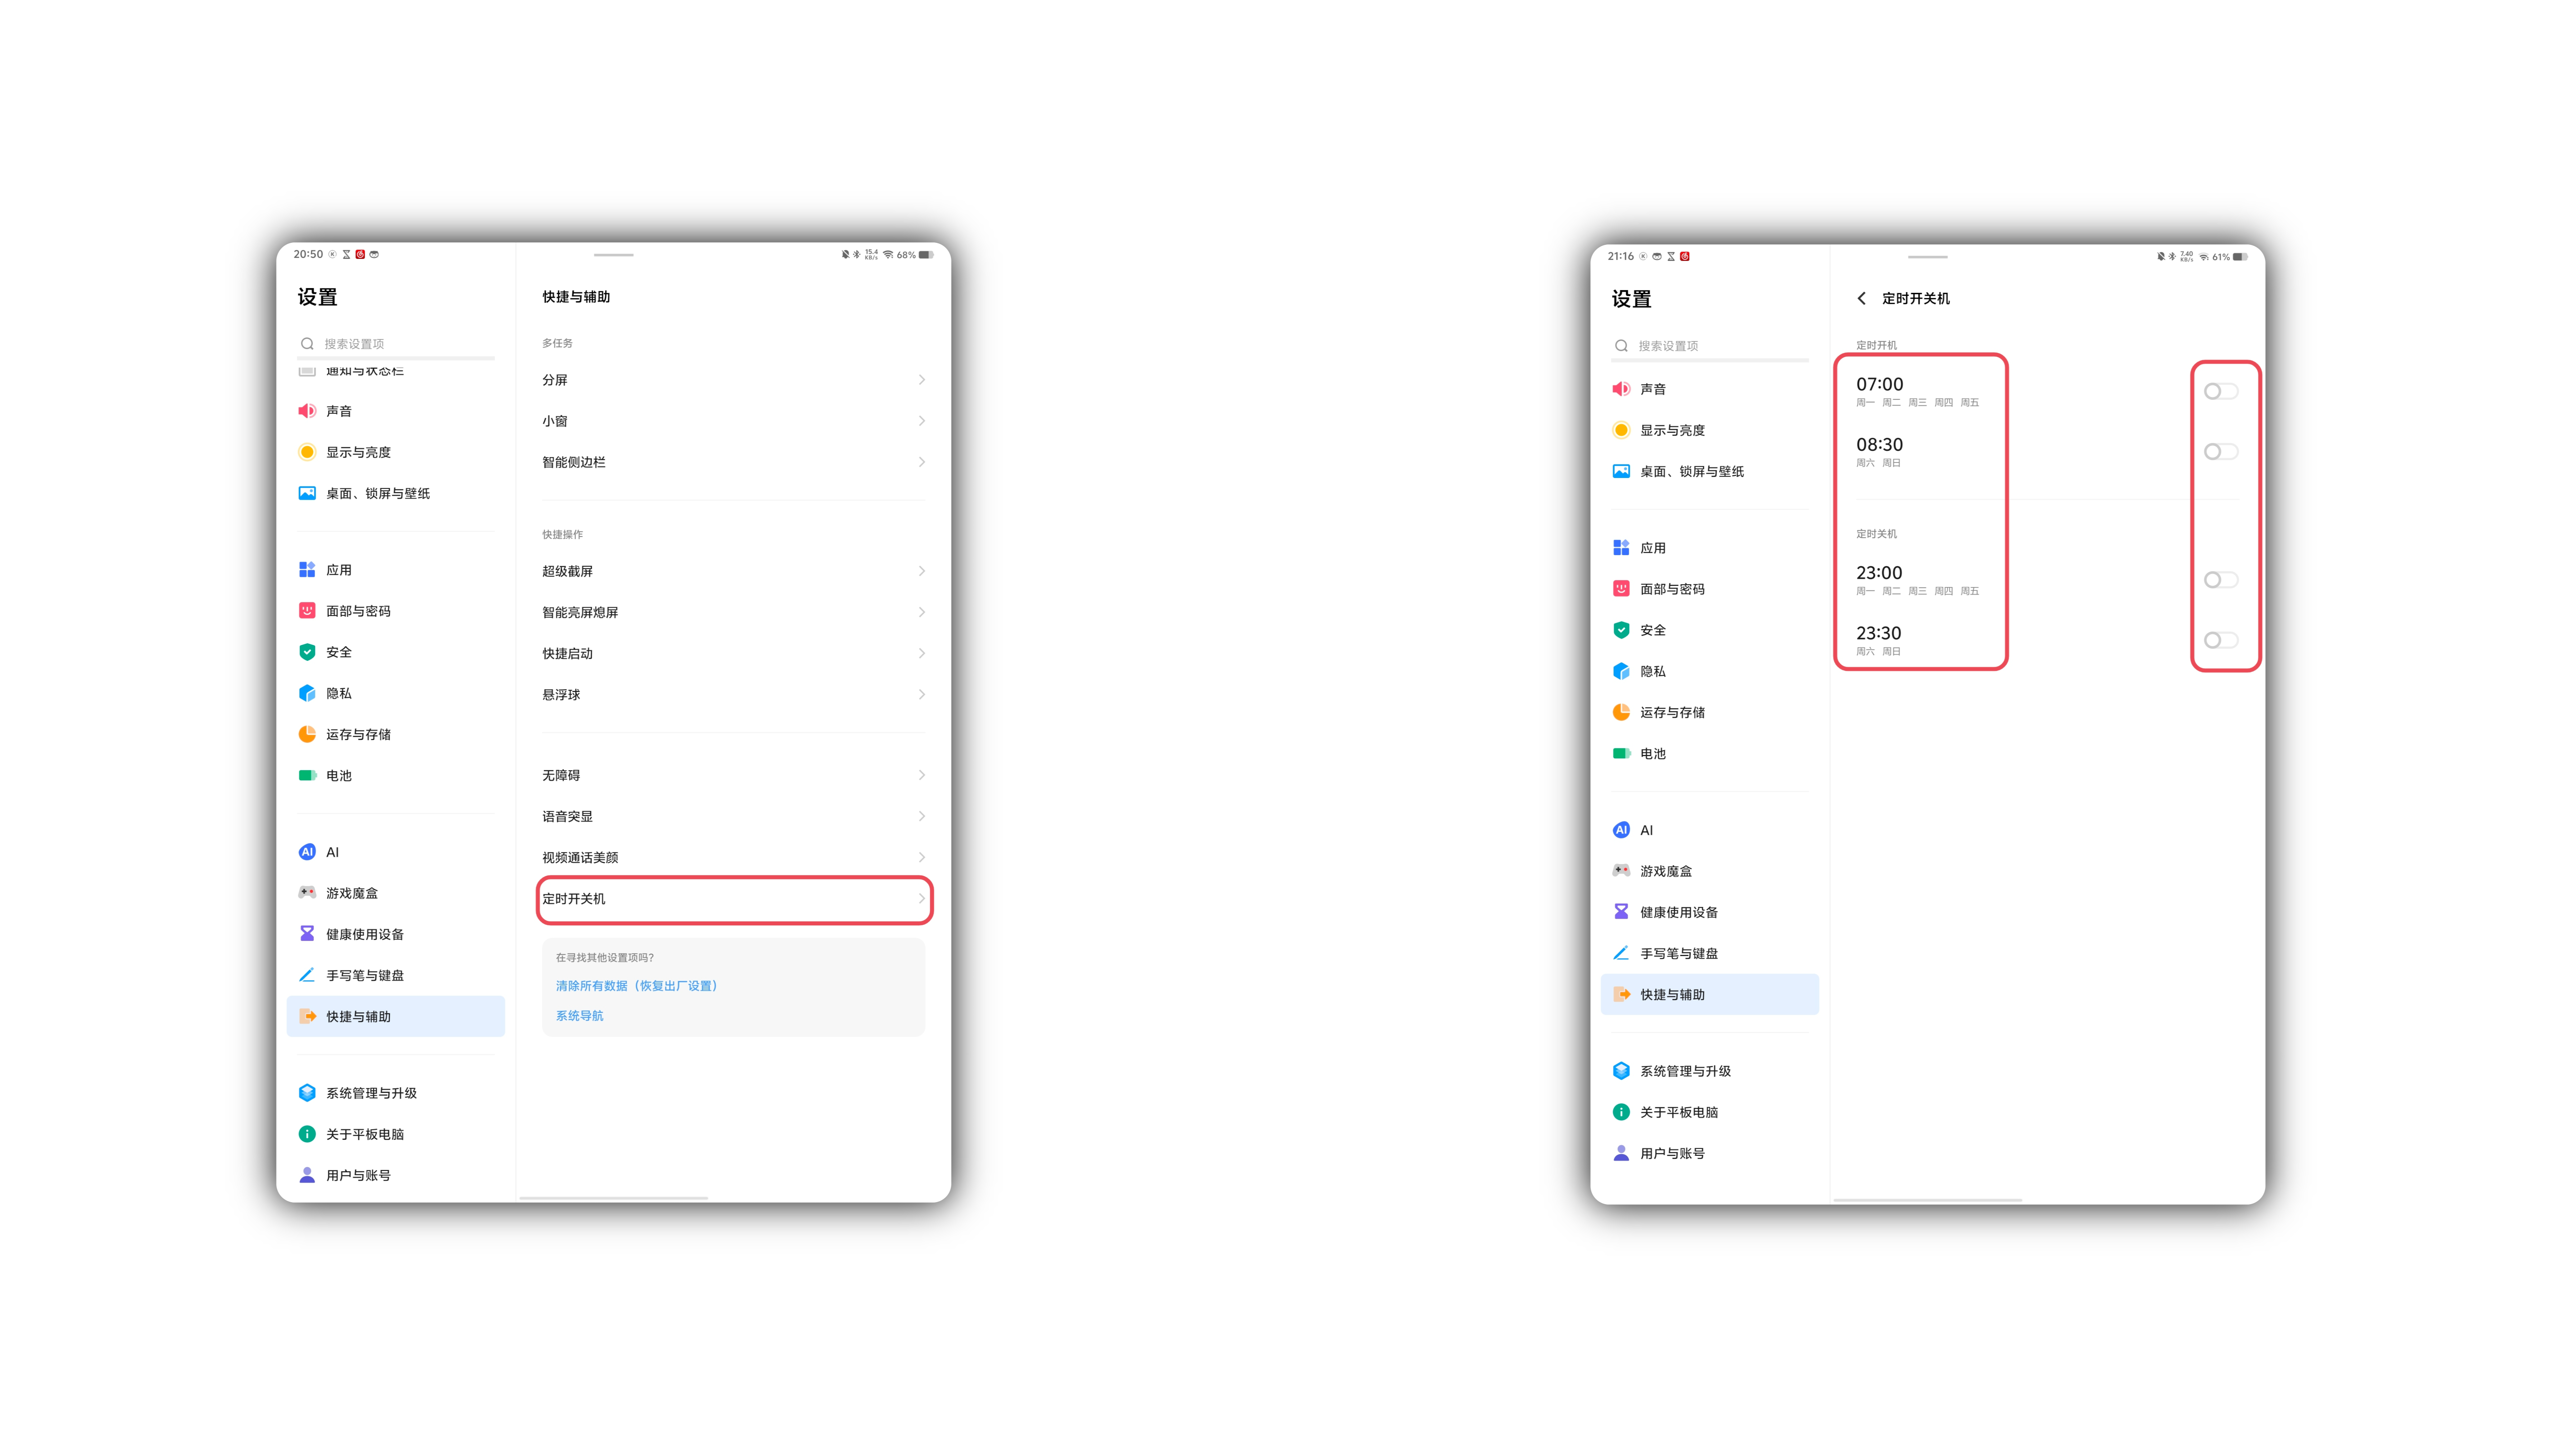The width and height of the screenshot is (2576, 1449).
Task: Click 显示与亮度 in right tablet sidebar
Action: click(1710, 430)
